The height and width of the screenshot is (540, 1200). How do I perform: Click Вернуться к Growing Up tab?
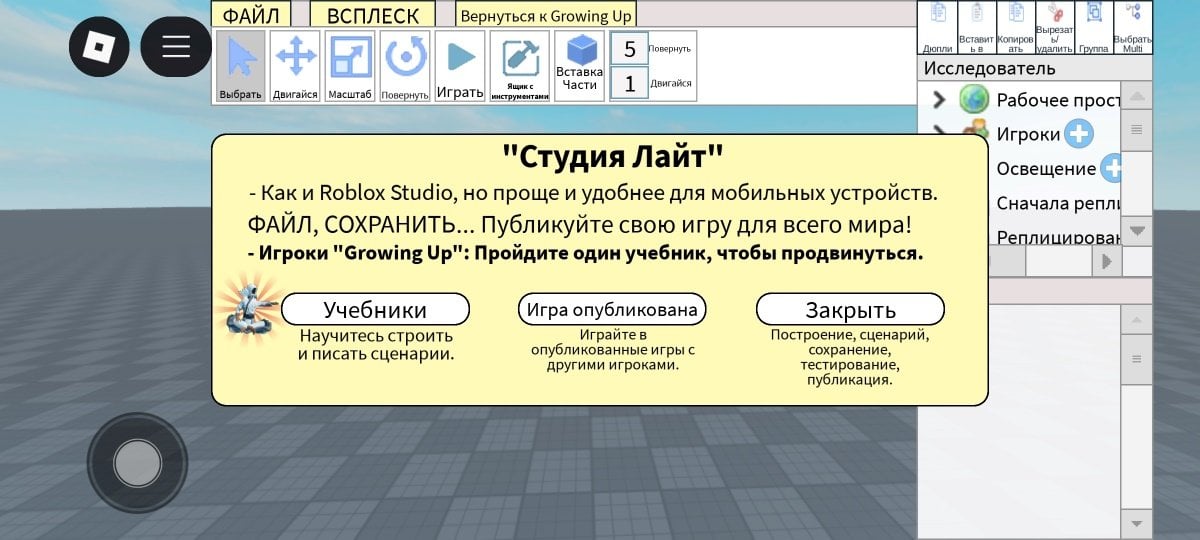coord(546,15)
